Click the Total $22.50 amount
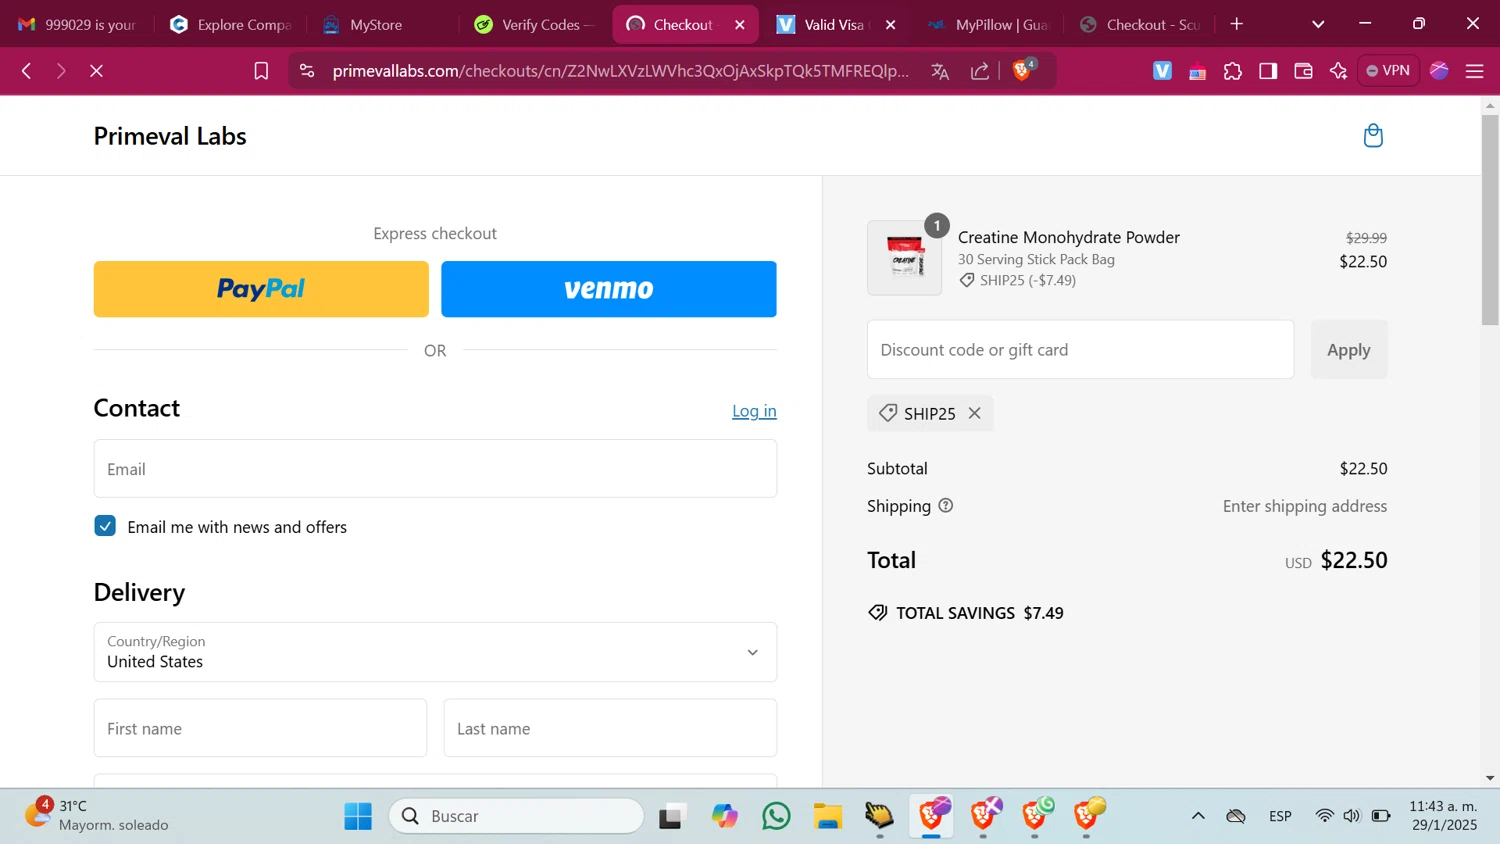1500x844 pixels. click(x=1354, y=560)
